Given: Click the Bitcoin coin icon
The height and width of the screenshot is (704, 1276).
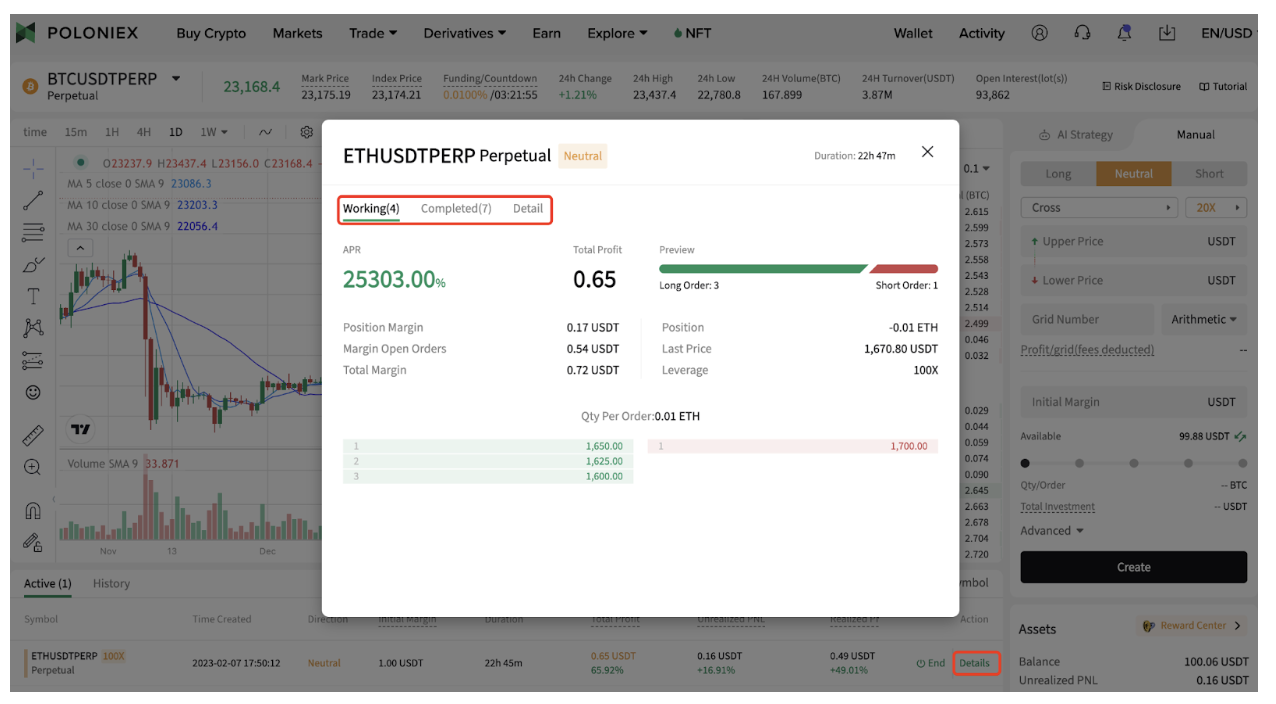Looking at the screenshot, I should tap(30, 87).
